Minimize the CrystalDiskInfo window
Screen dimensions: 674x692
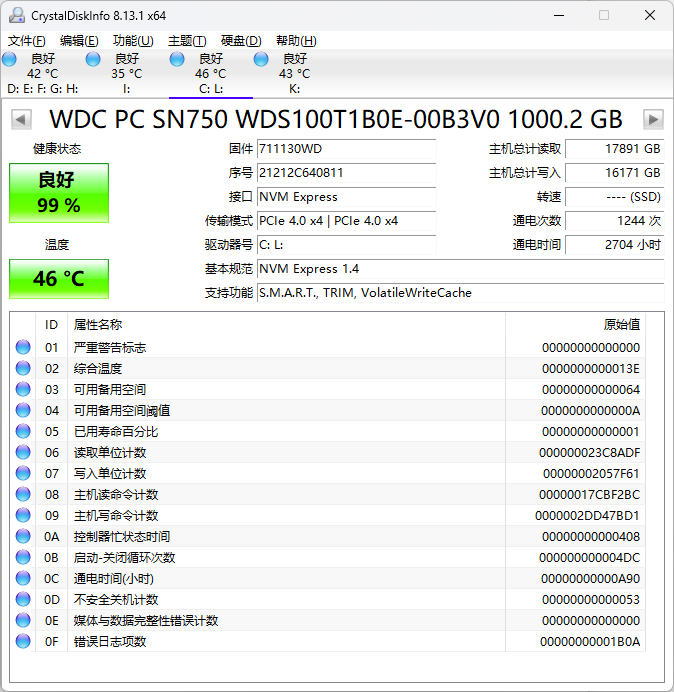click(559, 15)
